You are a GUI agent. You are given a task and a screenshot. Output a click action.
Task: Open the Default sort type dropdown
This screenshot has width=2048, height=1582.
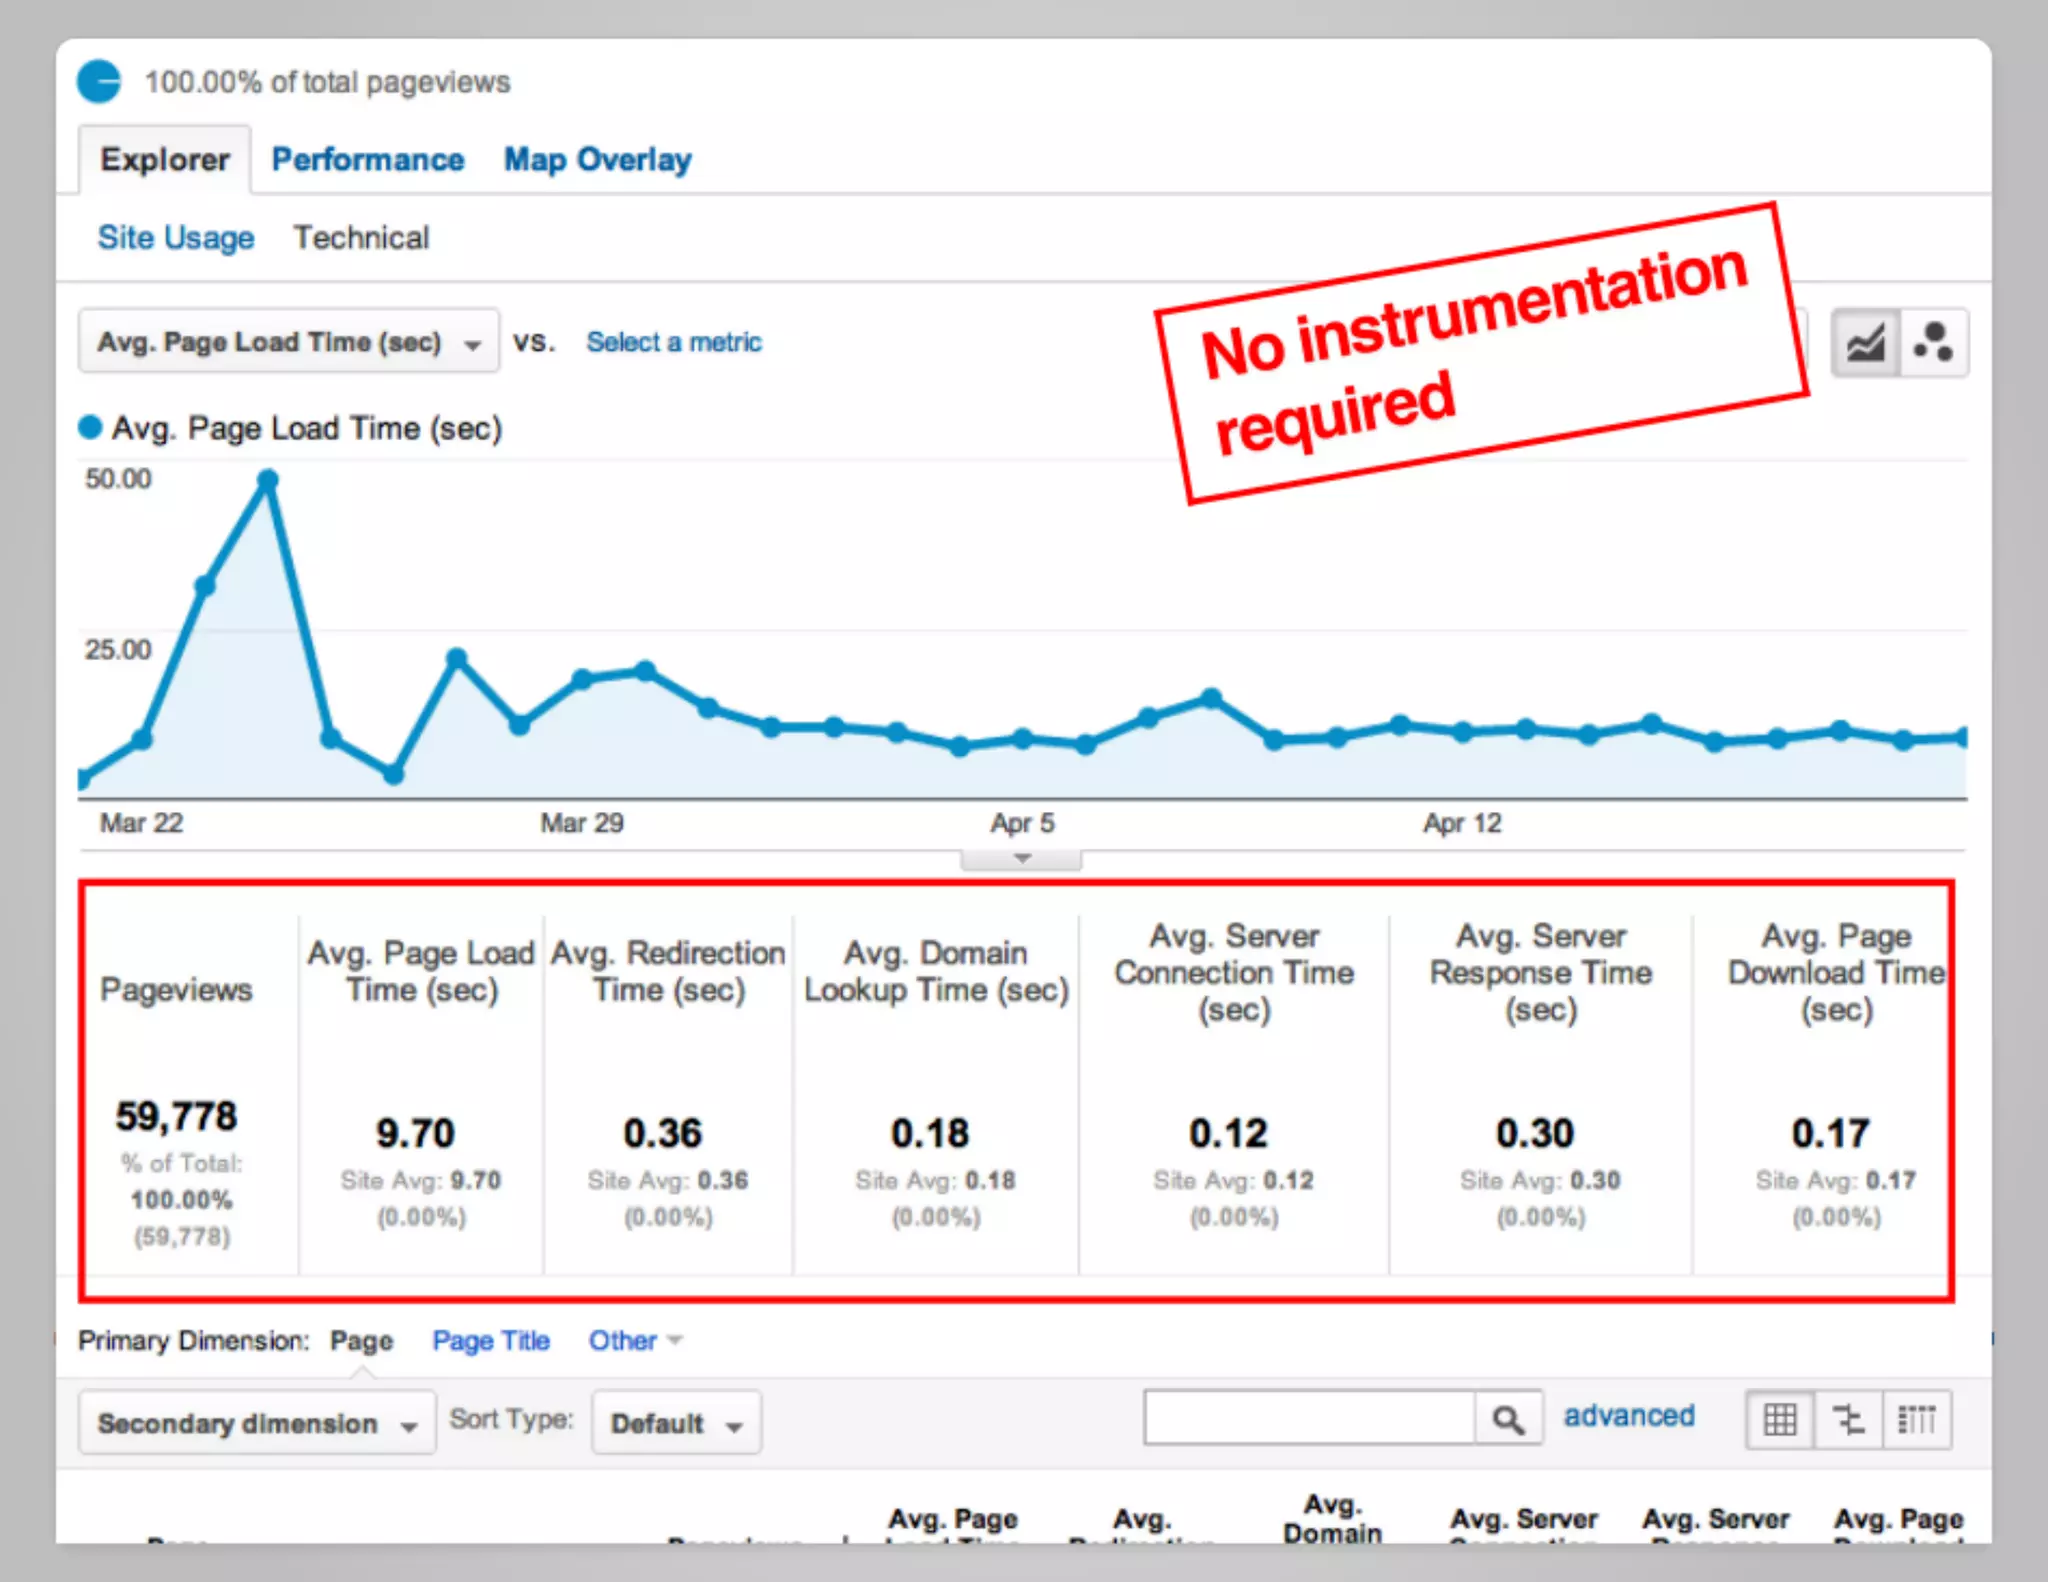click(x=676, y=1423)
